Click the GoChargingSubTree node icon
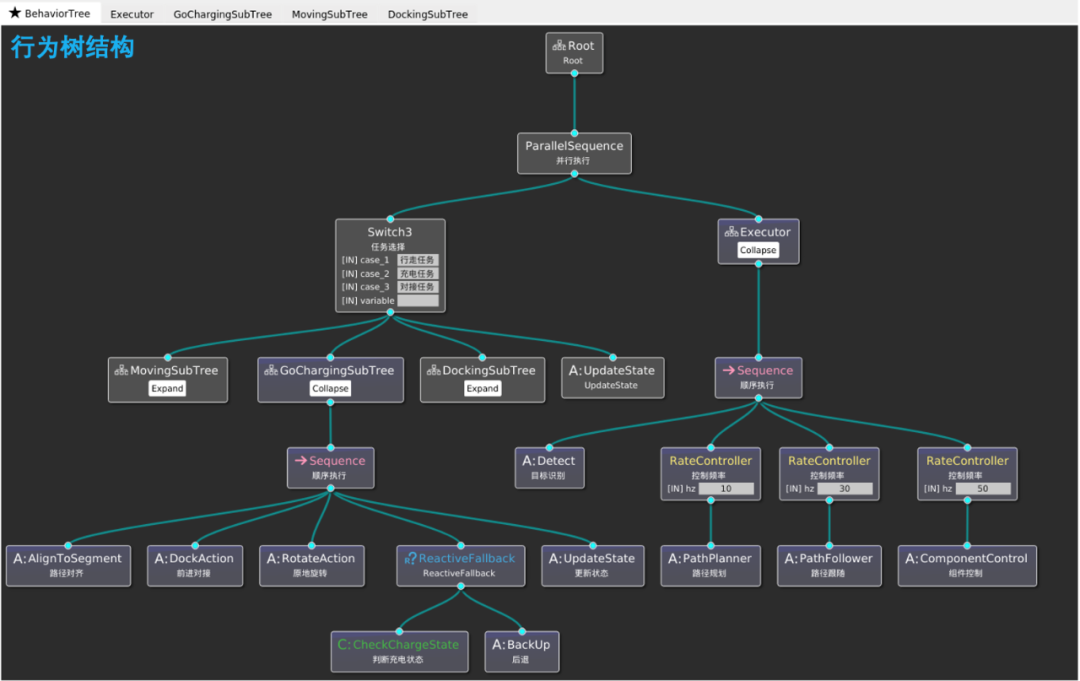 [x=271, y=370]
